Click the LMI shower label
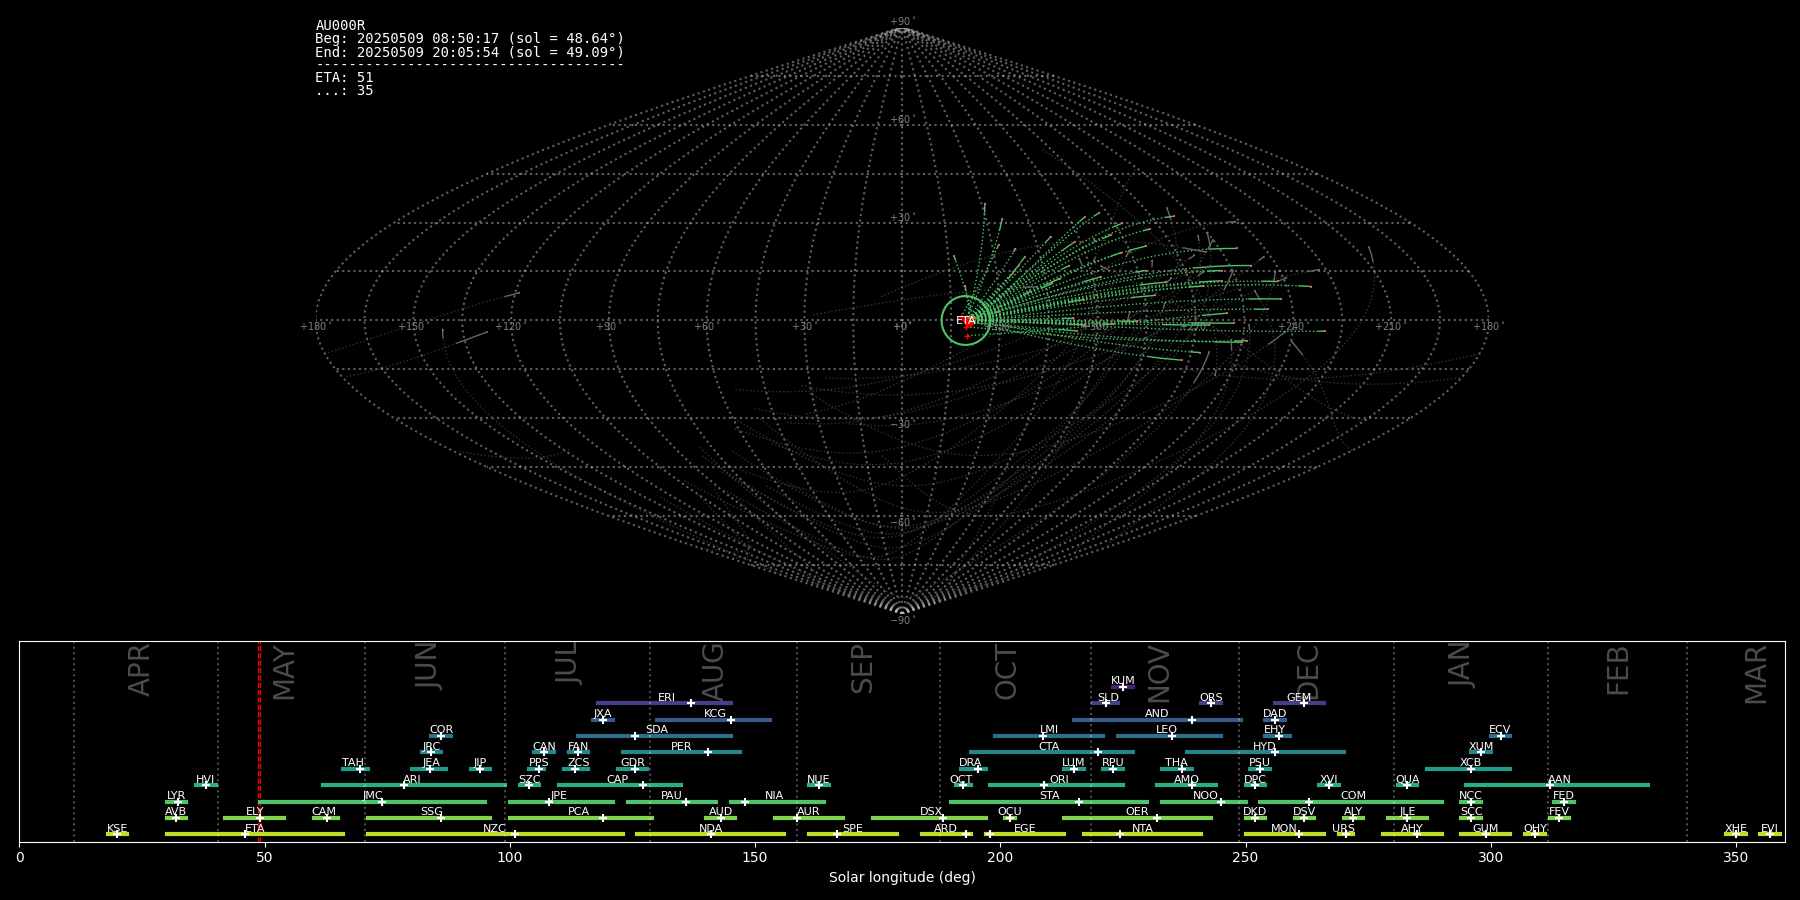 point(1049,729)
